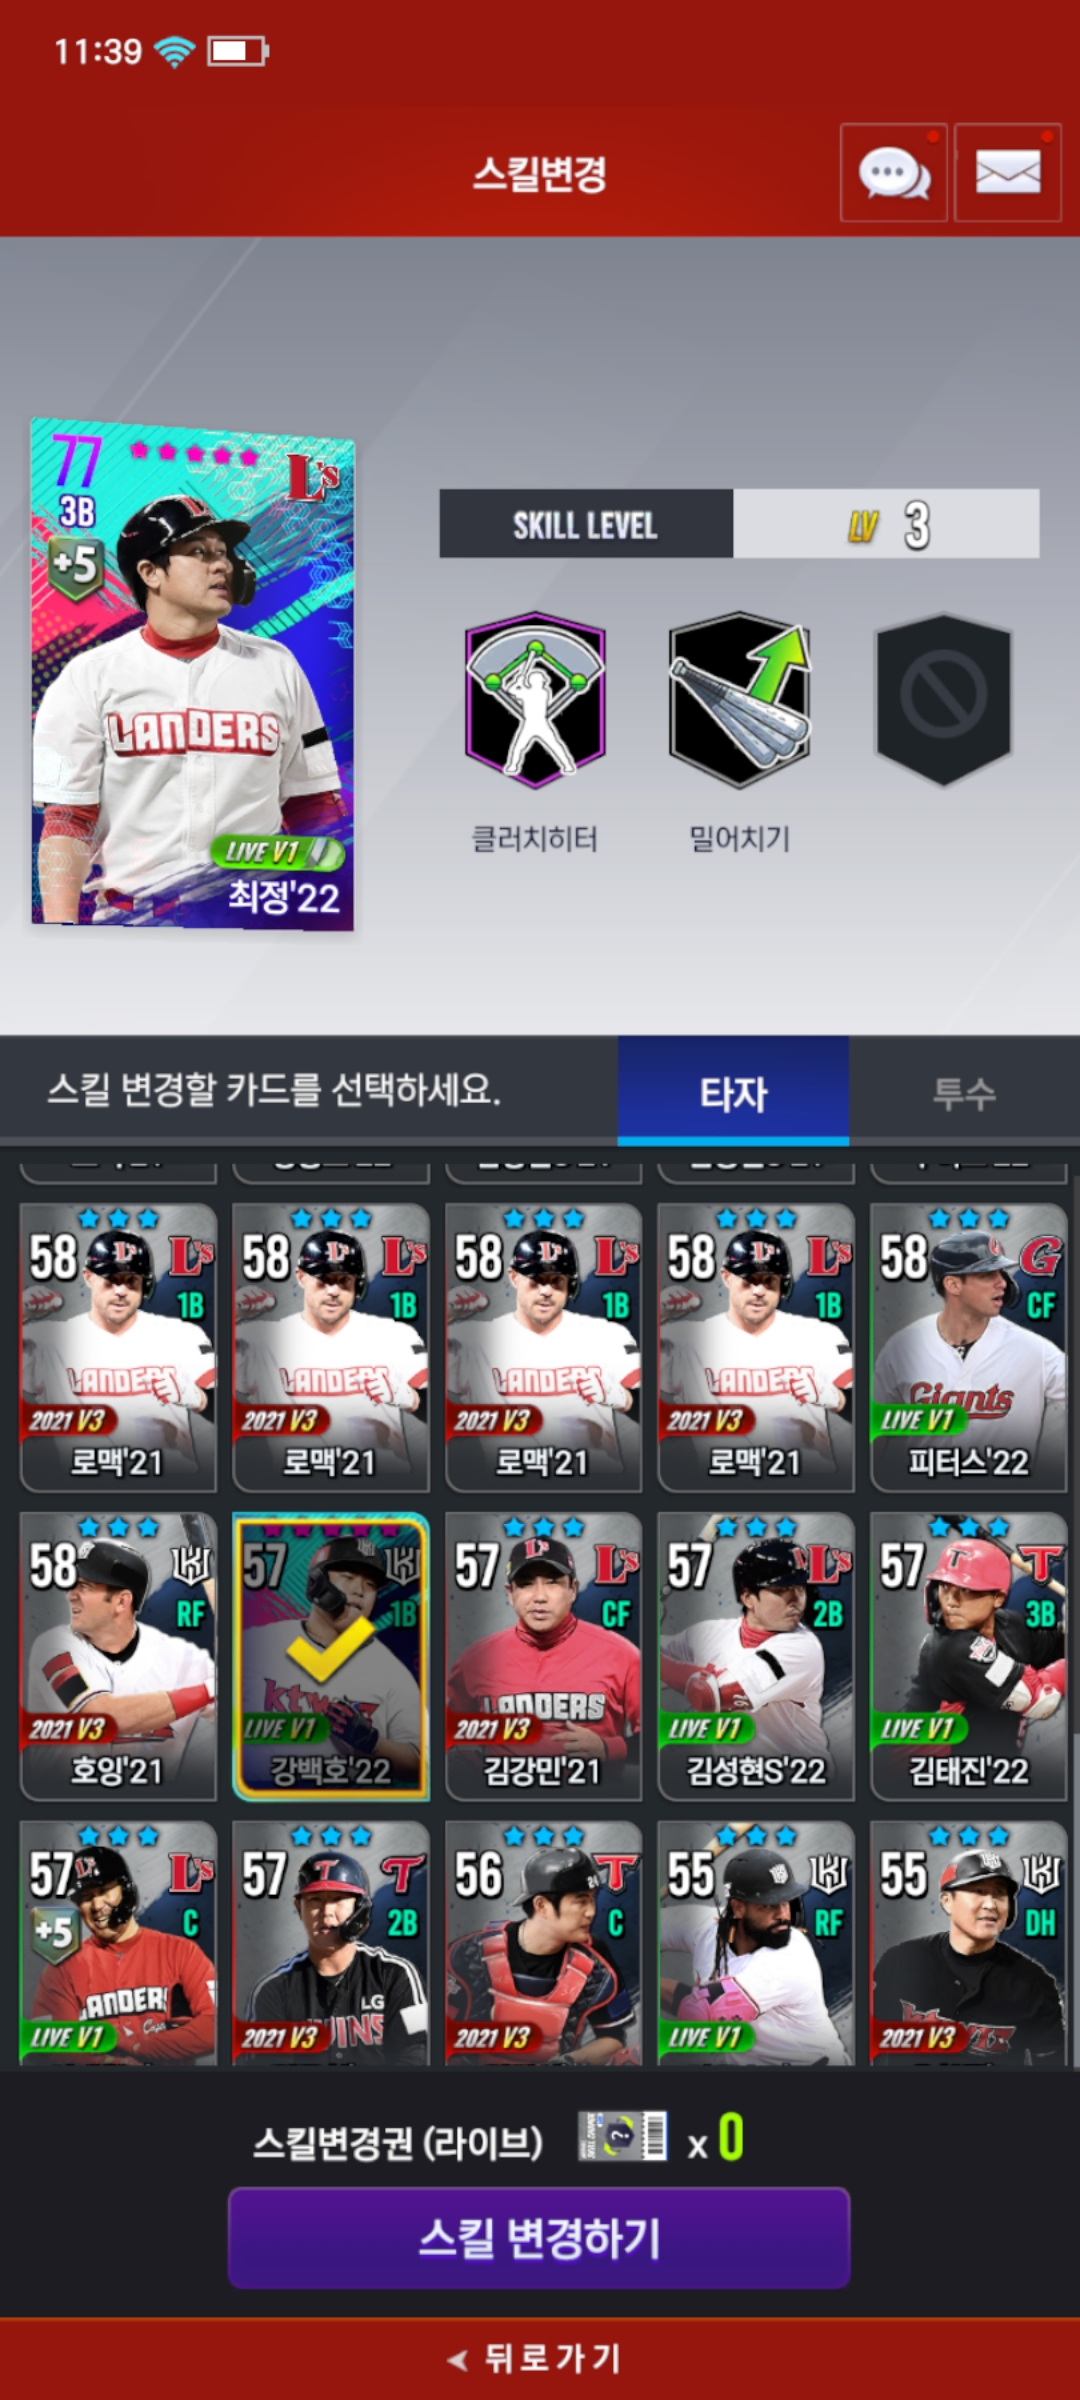Tap the locked empty skill slot

(x=944, y=700)
